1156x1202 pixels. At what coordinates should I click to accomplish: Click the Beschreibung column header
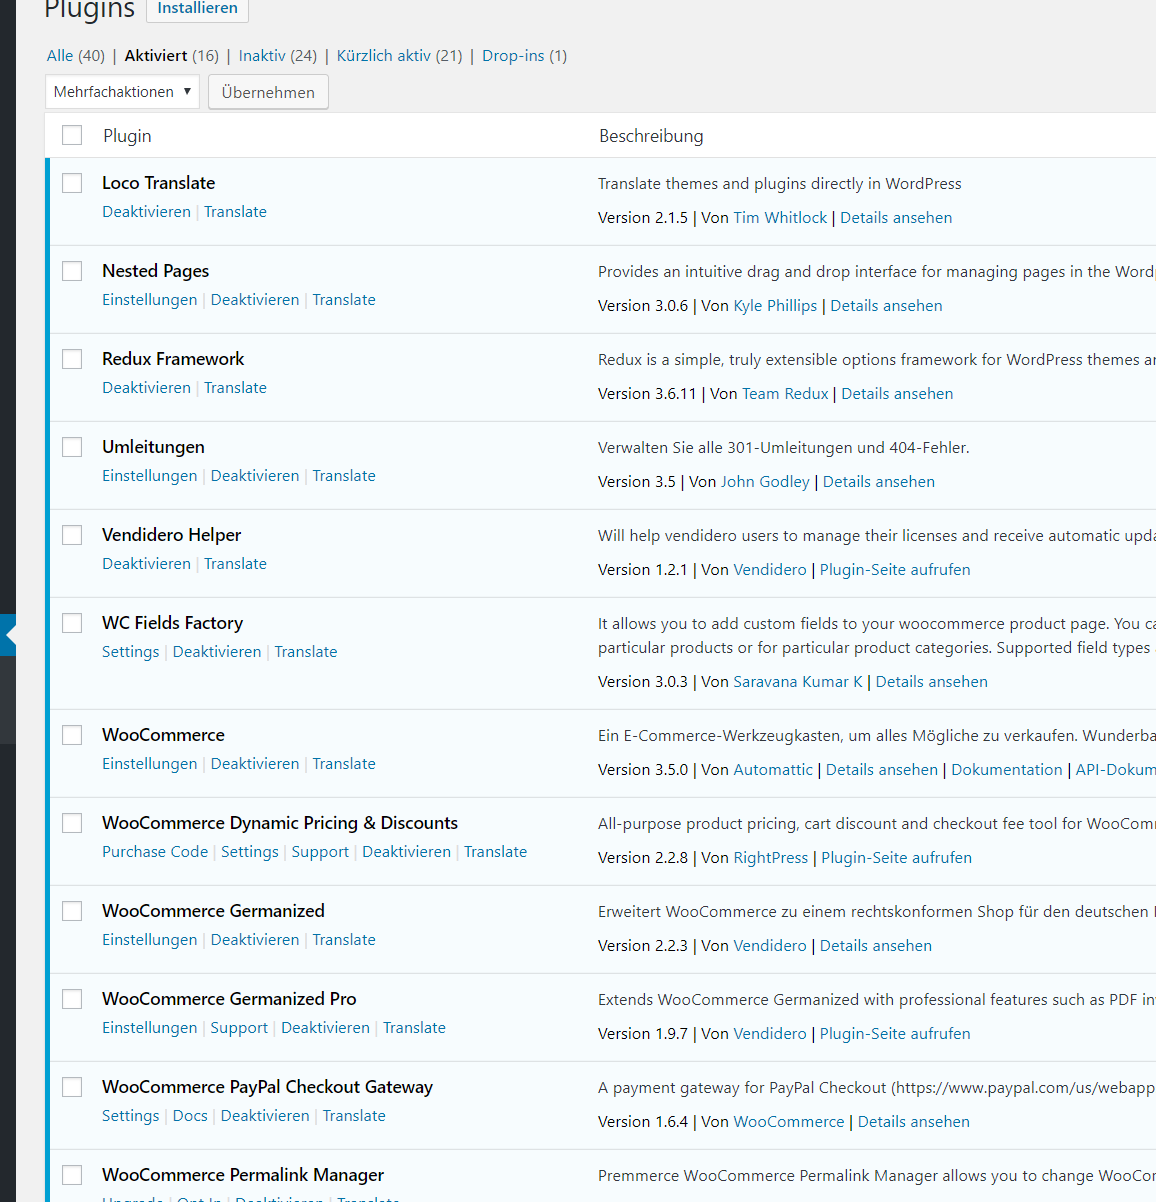(651, 136)
